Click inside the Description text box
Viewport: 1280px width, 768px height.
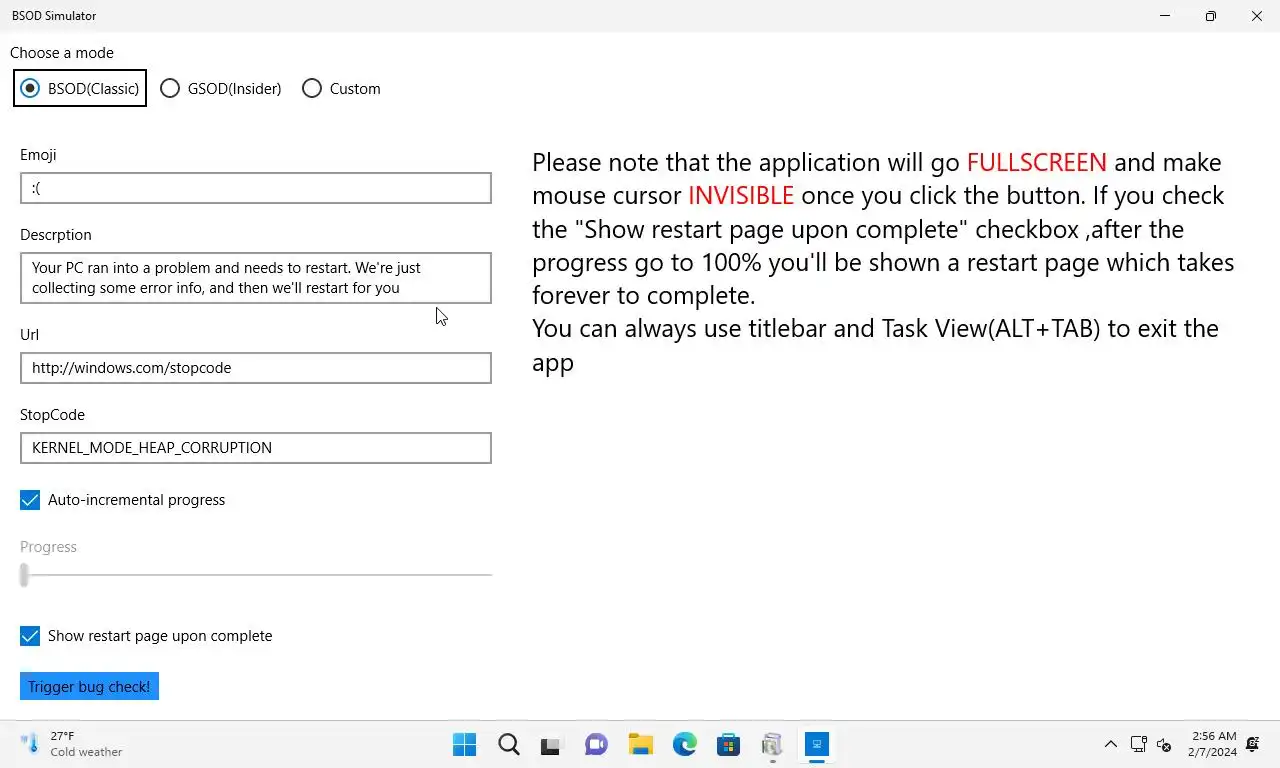pos(256,278)
